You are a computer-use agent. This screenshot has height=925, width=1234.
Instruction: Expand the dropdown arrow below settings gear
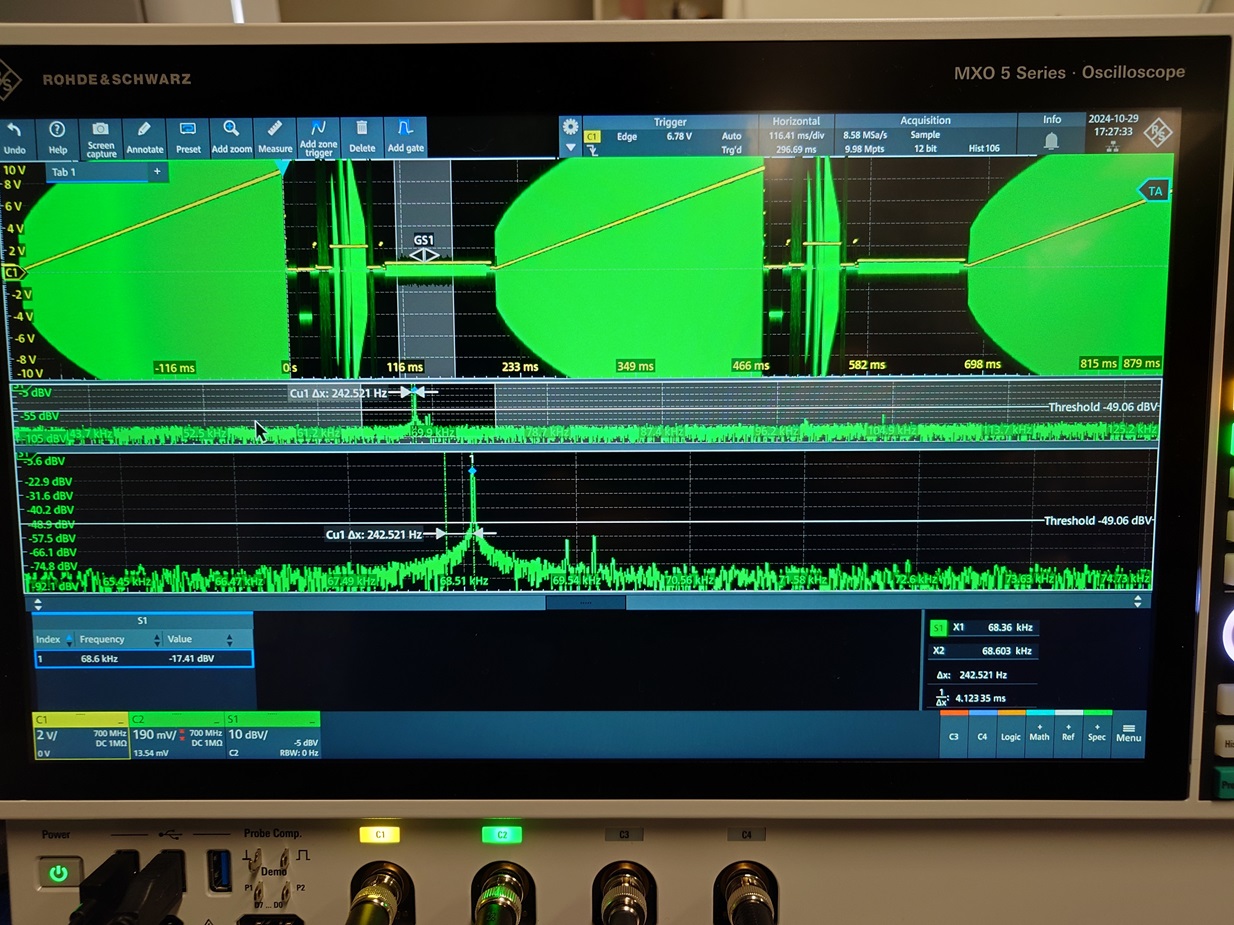coord(570,149)
